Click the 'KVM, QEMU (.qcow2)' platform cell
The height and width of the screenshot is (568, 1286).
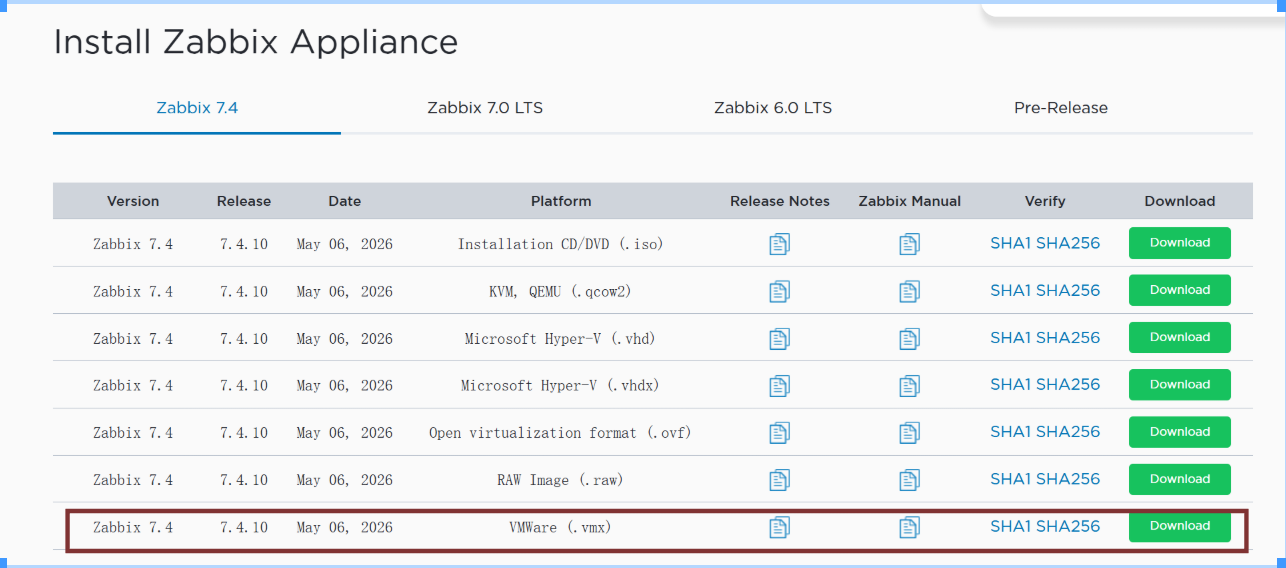point(560,291)
